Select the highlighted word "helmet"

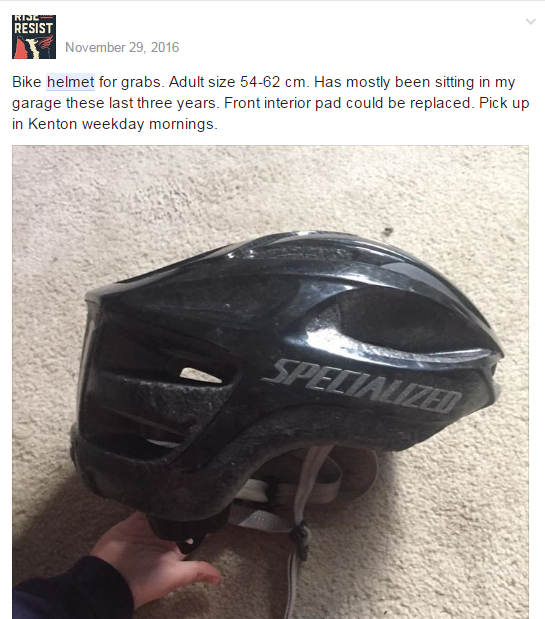pyautogui.click(x=70, y=82)
